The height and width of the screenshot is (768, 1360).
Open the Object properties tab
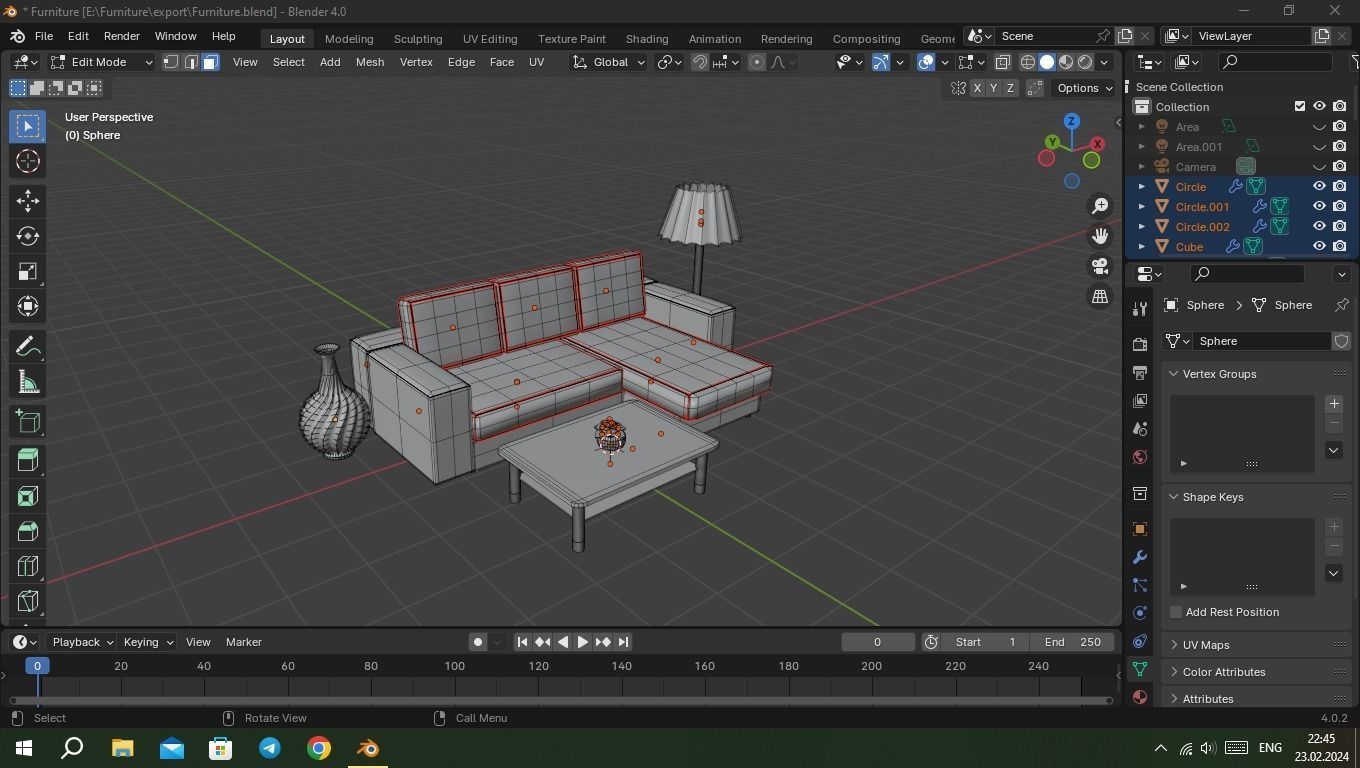(1139, 529)
